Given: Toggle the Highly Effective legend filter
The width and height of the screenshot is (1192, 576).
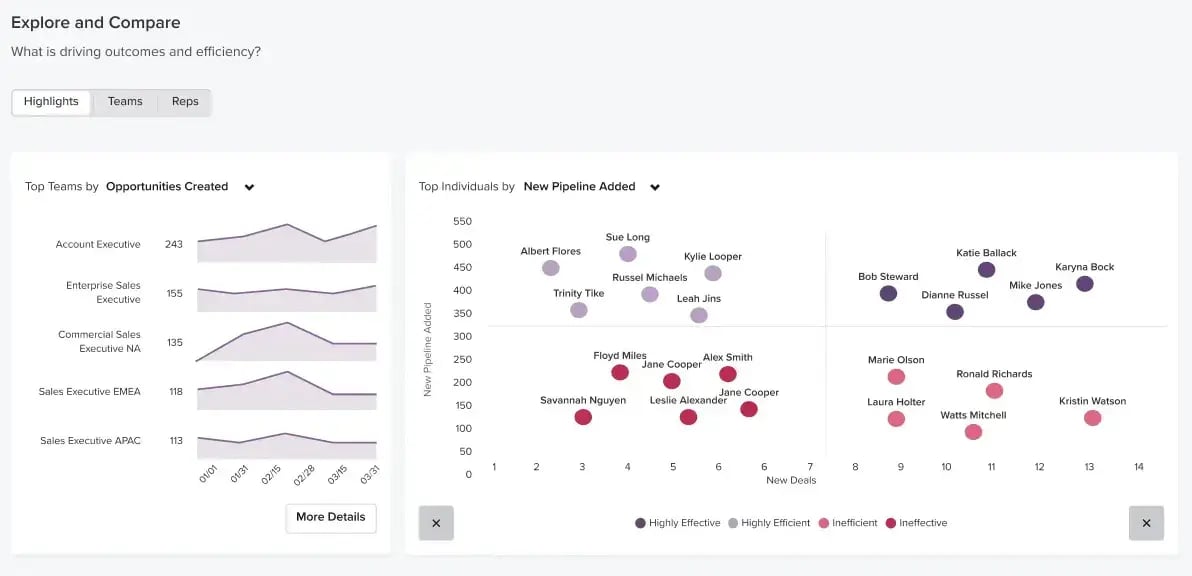Looking at the screenshot, I should click(677, 522).
